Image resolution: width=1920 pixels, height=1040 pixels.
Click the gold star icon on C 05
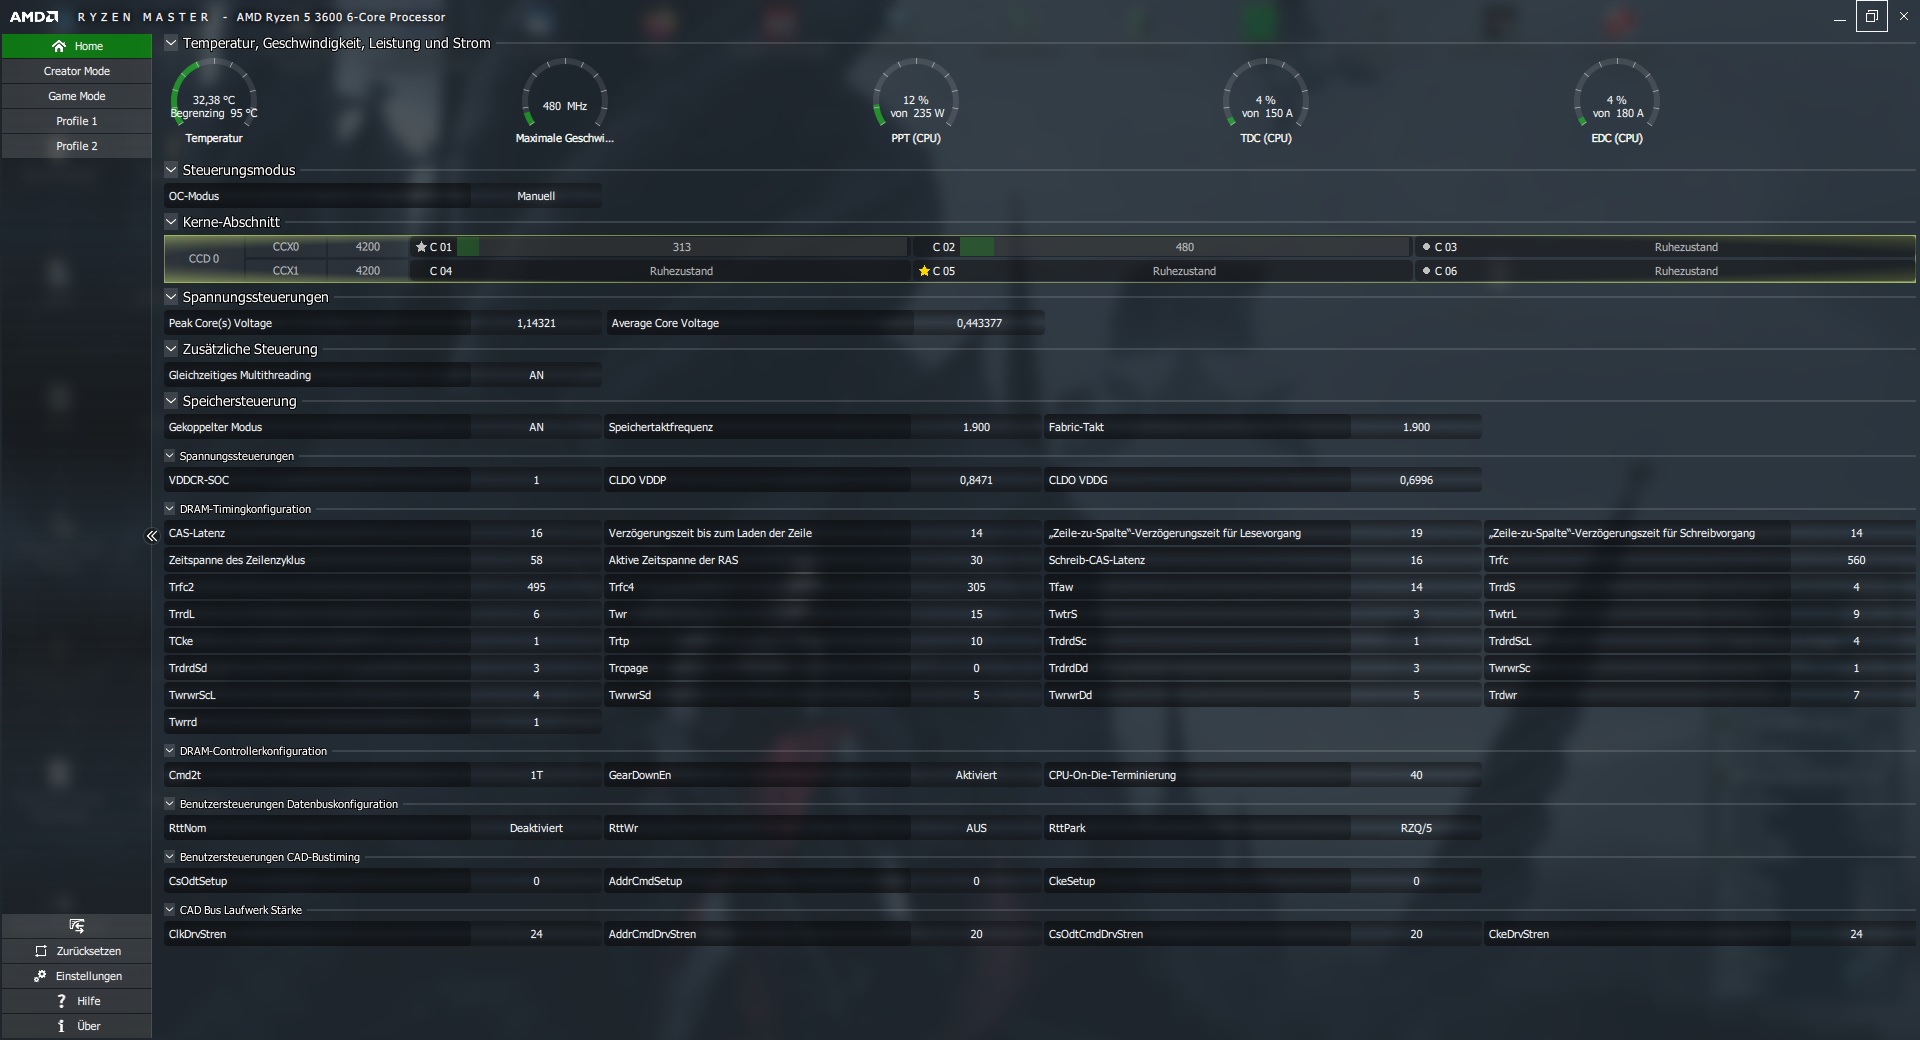924,271
